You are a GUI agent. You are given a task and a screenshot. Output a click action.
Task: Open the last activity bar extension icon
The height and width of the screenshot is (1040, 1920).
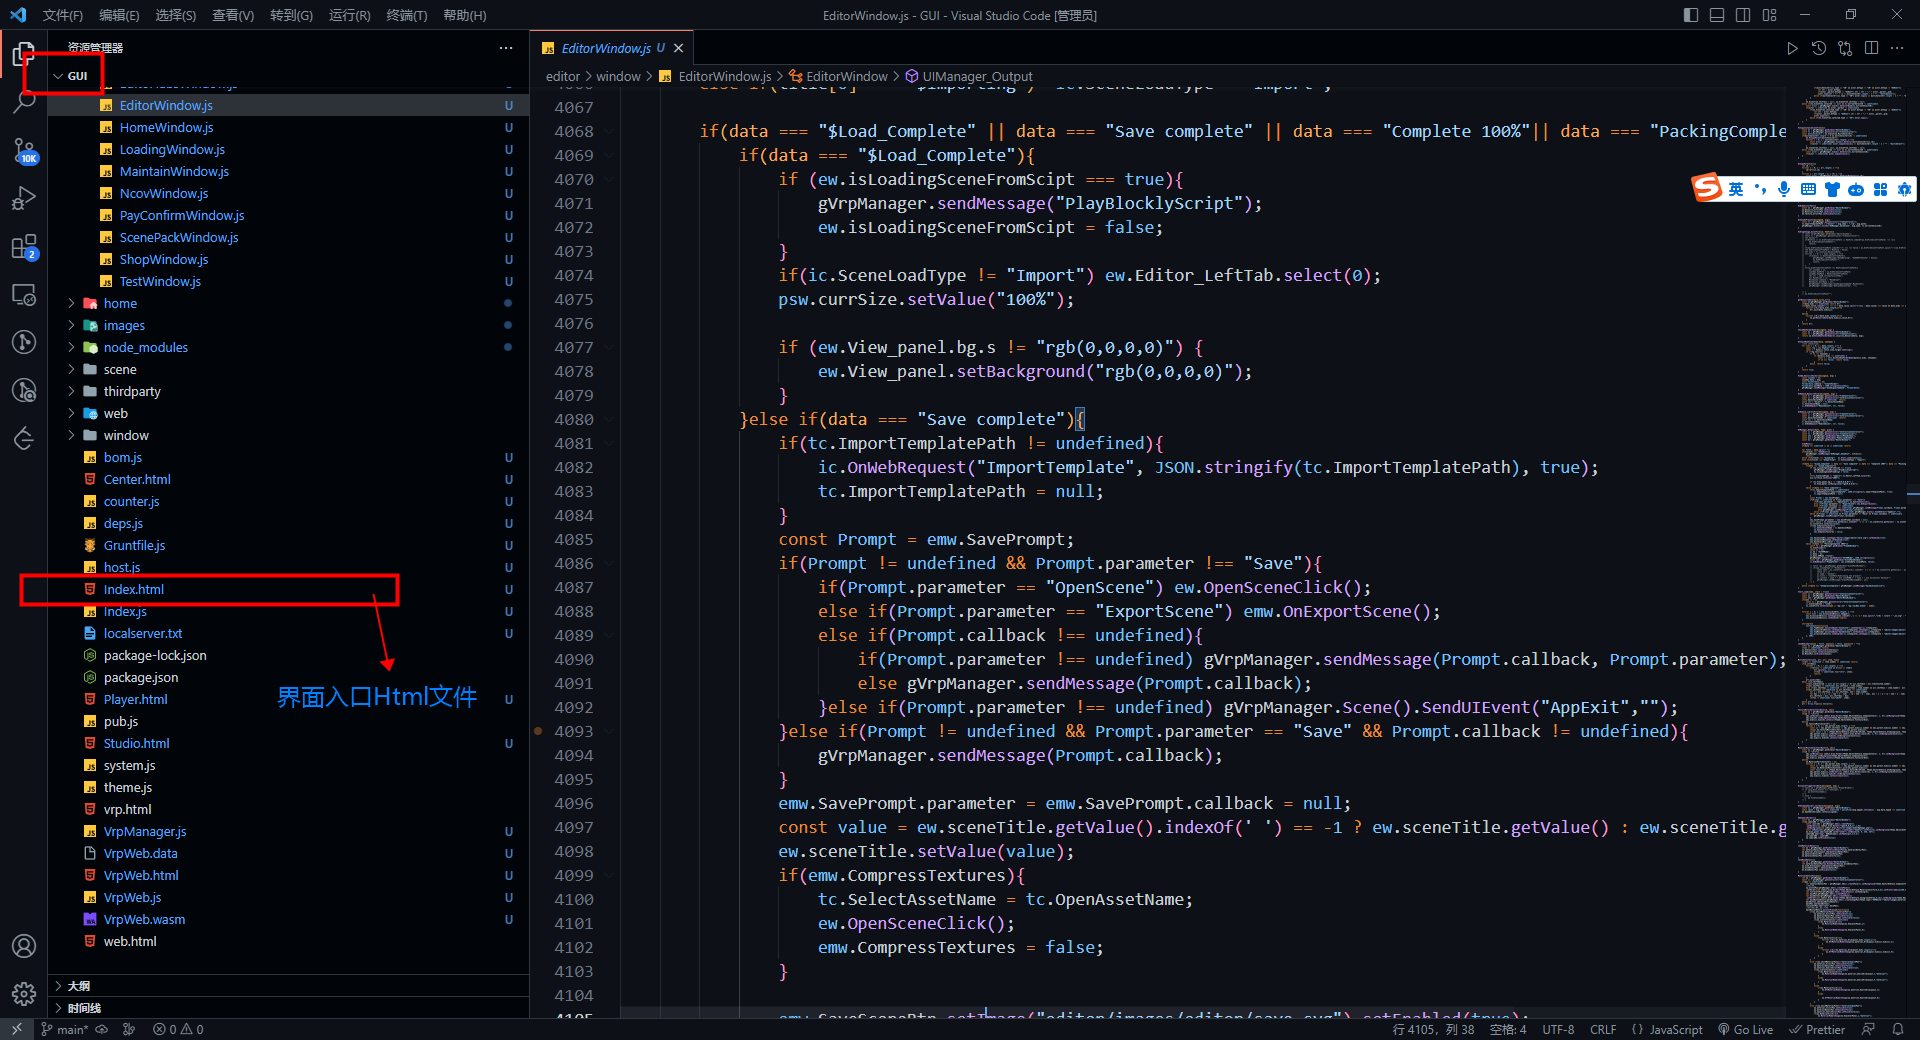pos(24,438)
